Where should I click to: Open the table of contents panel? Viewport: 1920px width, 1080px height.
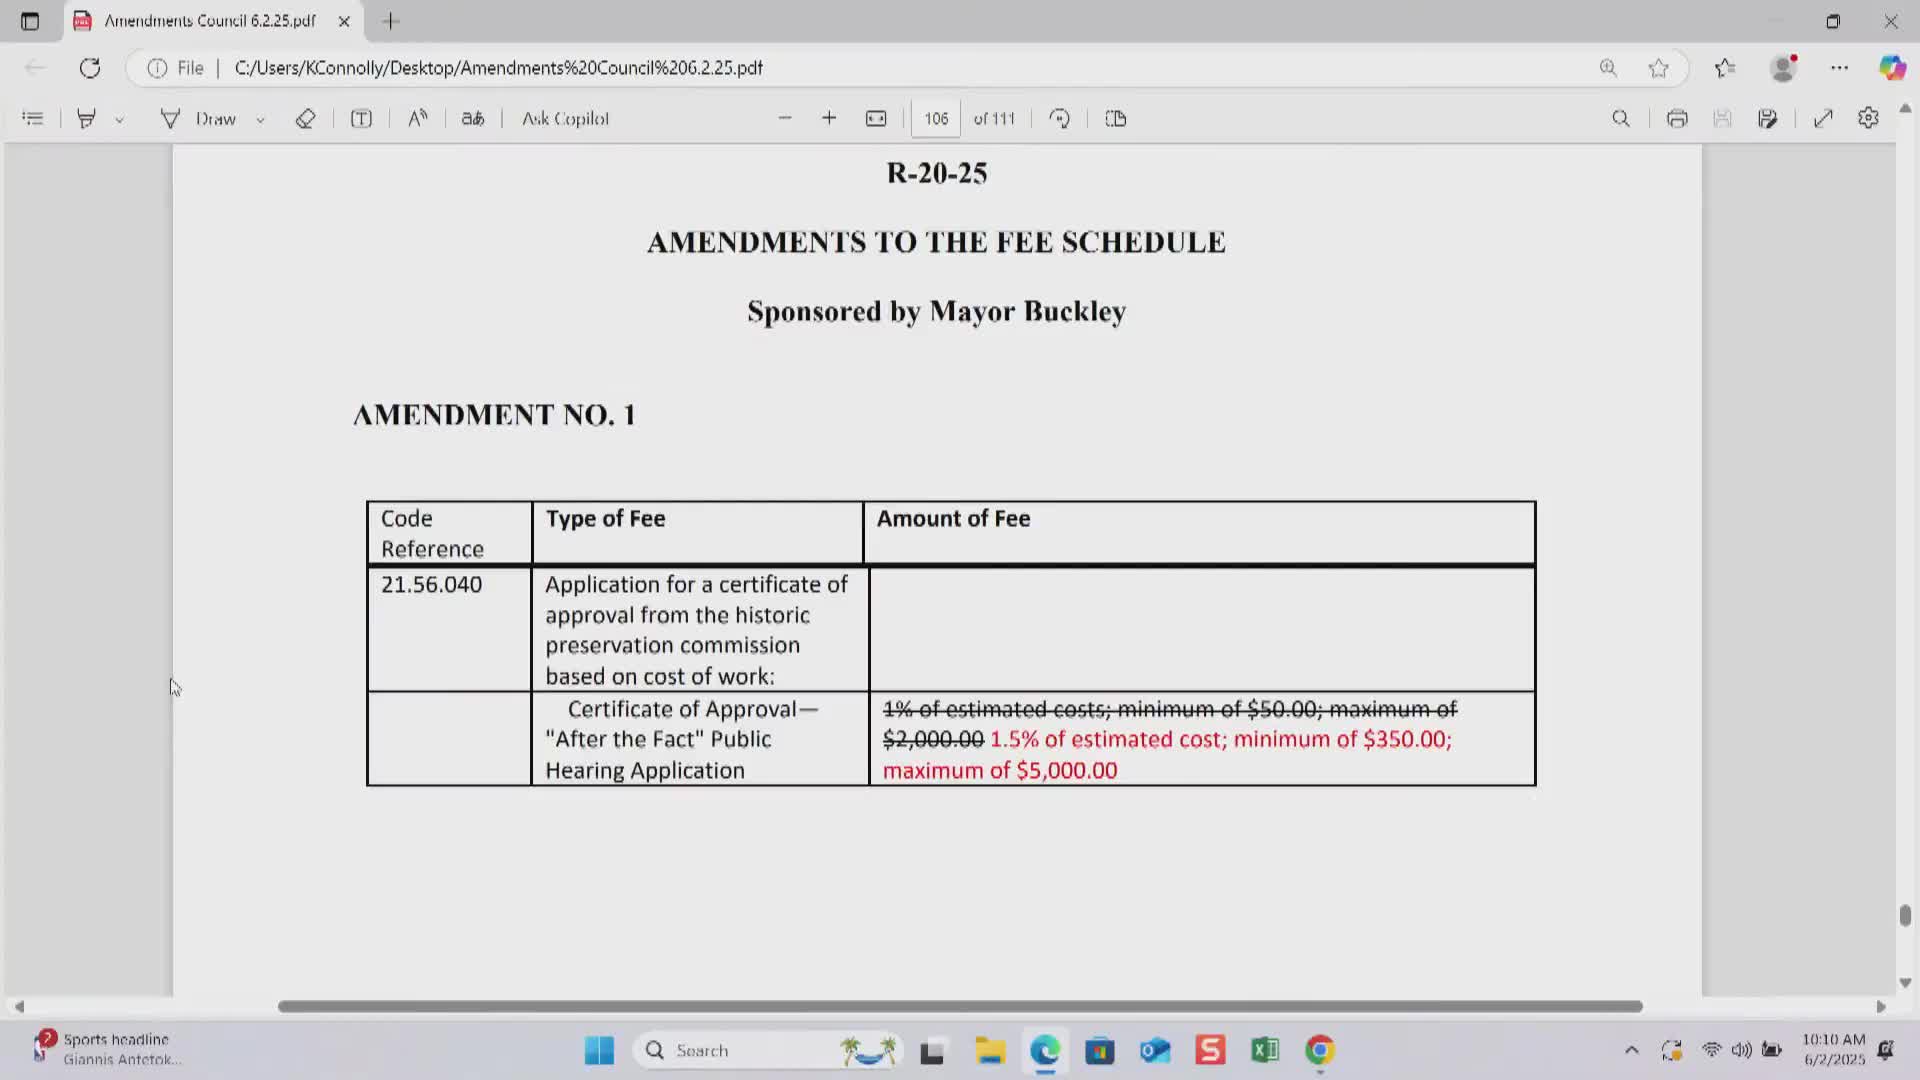click(x=32, y=118)
